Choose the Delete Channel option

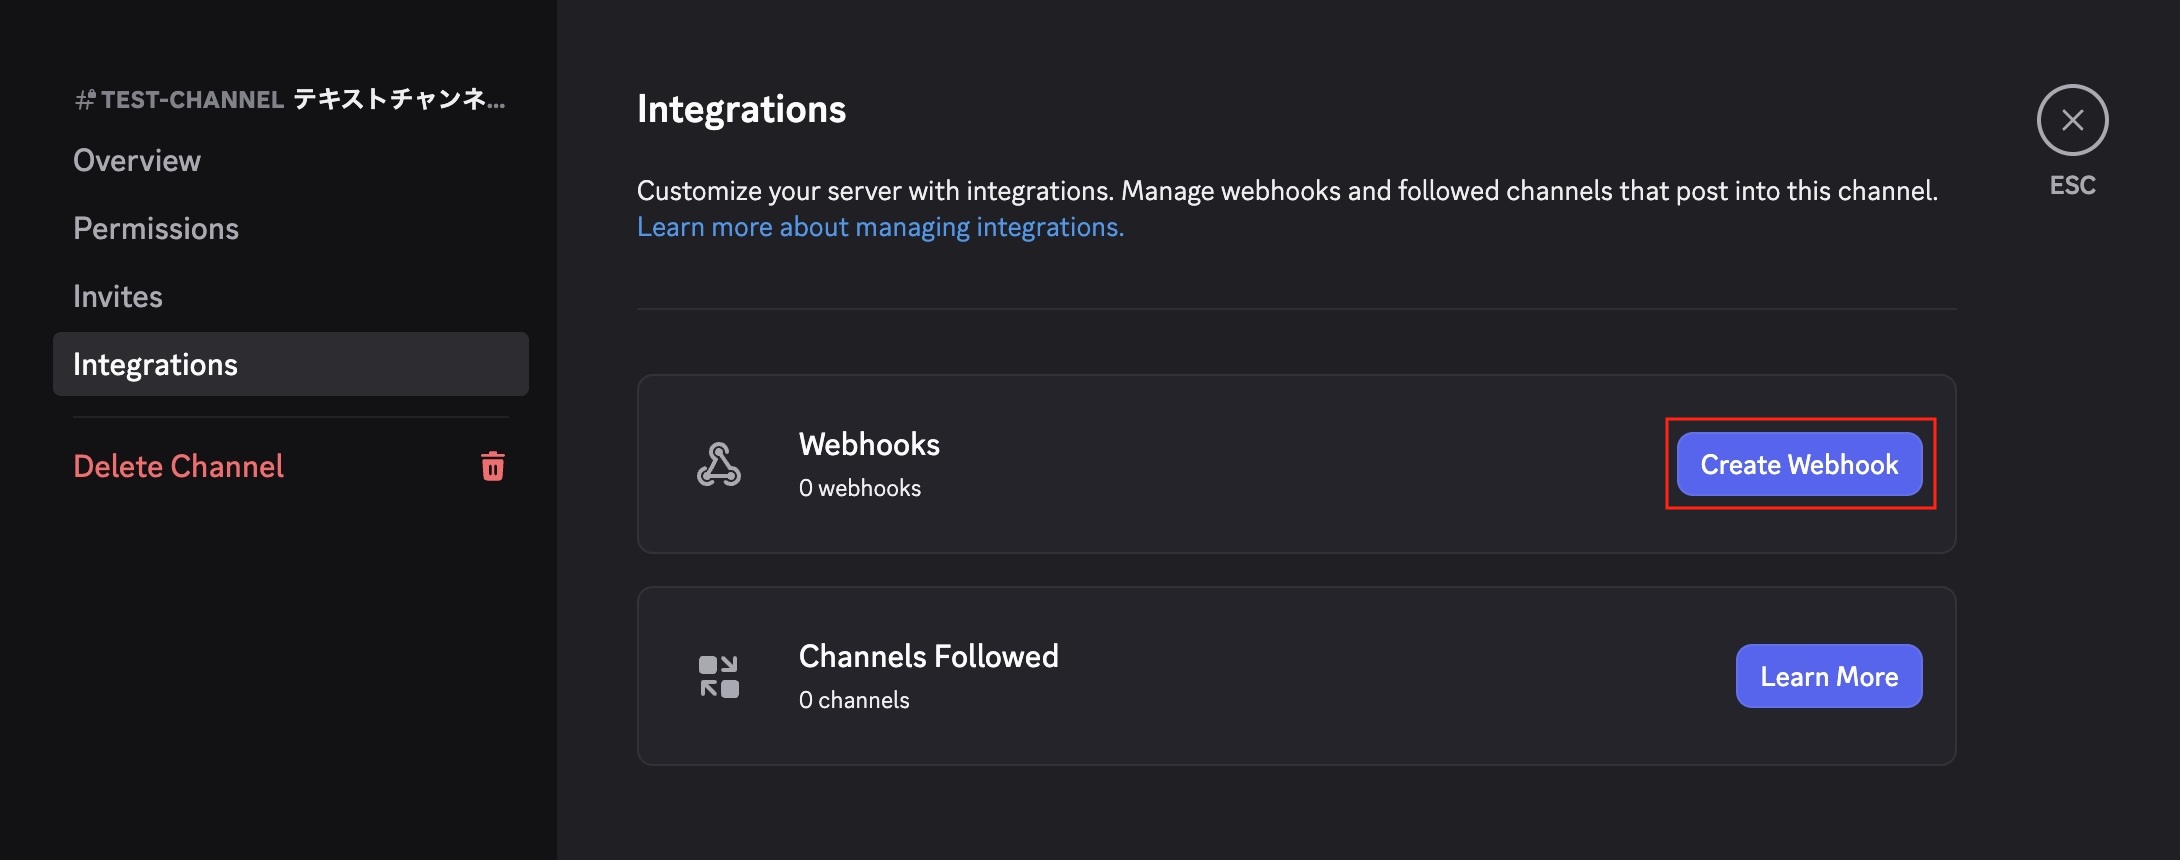(179, 466)
